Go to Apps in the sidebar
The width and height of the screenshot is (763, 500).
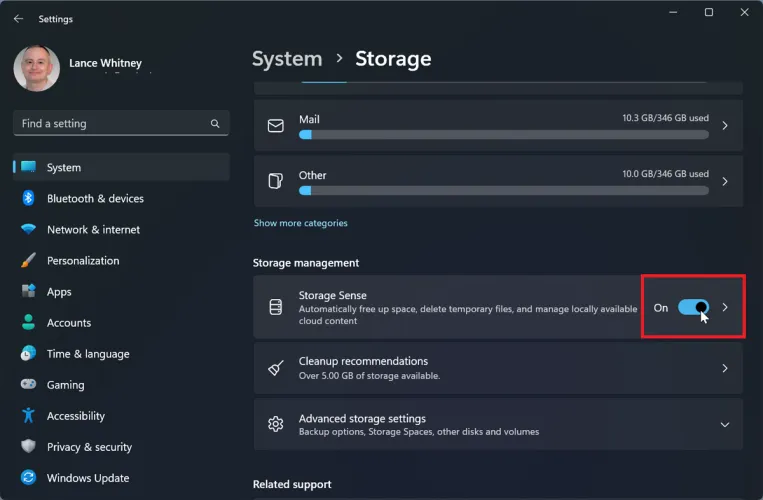point(59,292)
